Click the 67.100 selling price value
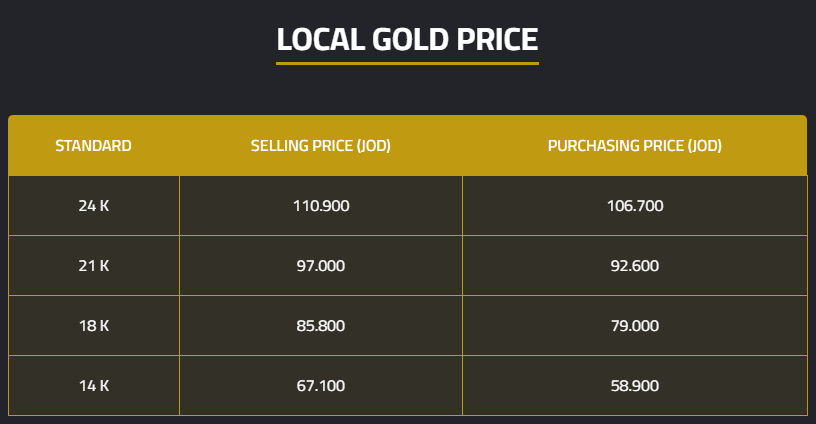The image size is (816, 424). click(x=320, y=385)
